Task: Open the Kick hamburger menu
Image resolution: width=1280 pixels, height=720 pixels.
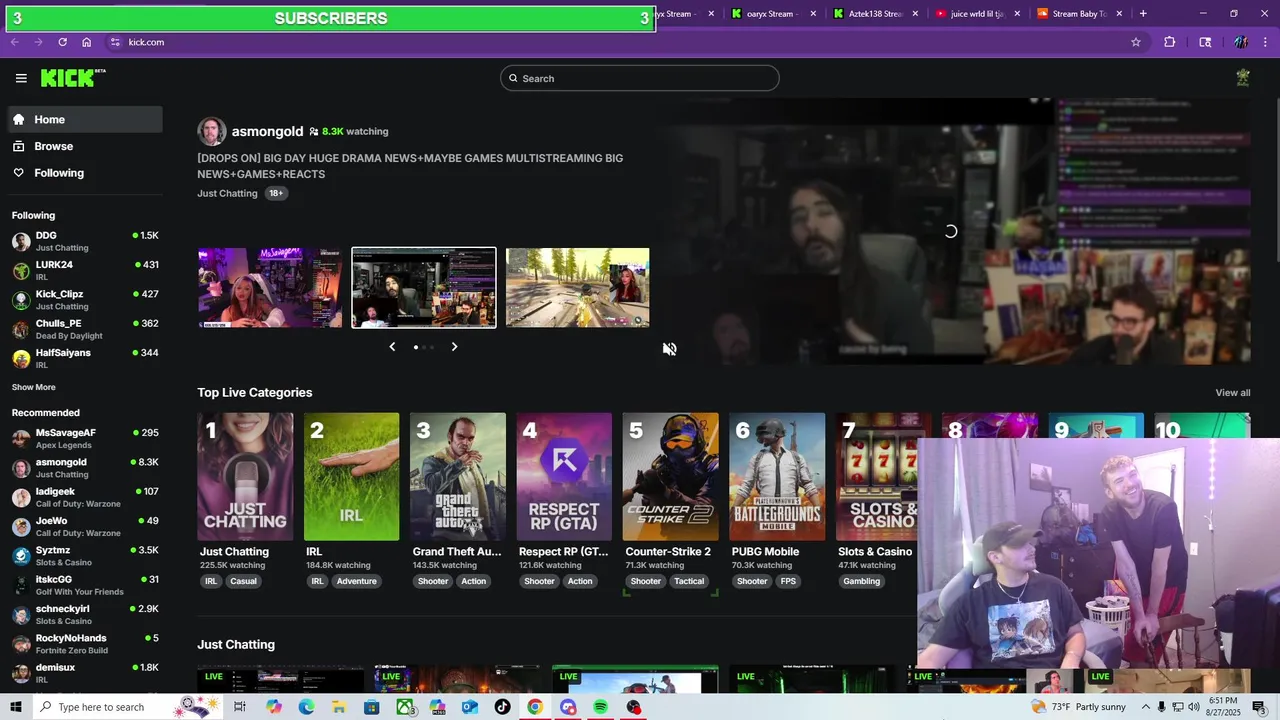Action: tap(21, 78)
